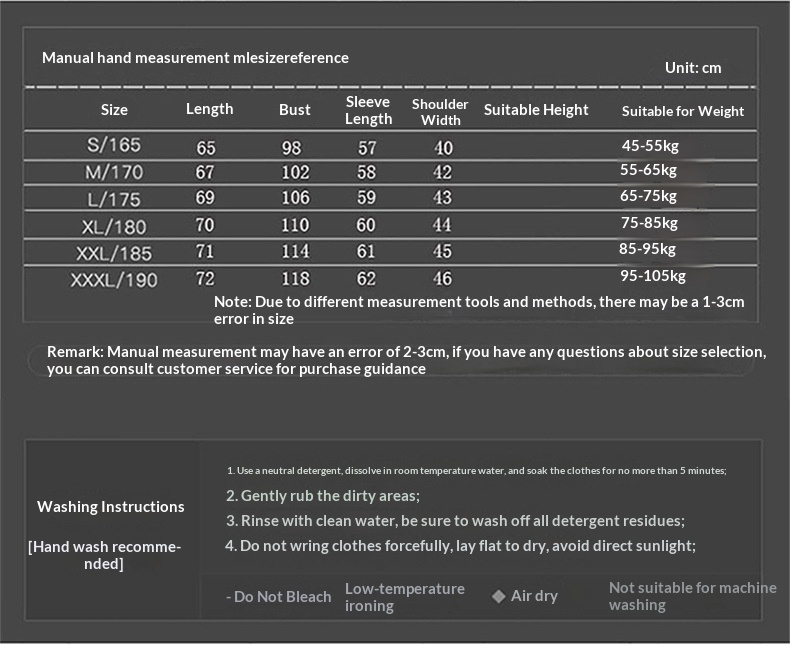Select the XXL/185 size row label

[114, 251]
